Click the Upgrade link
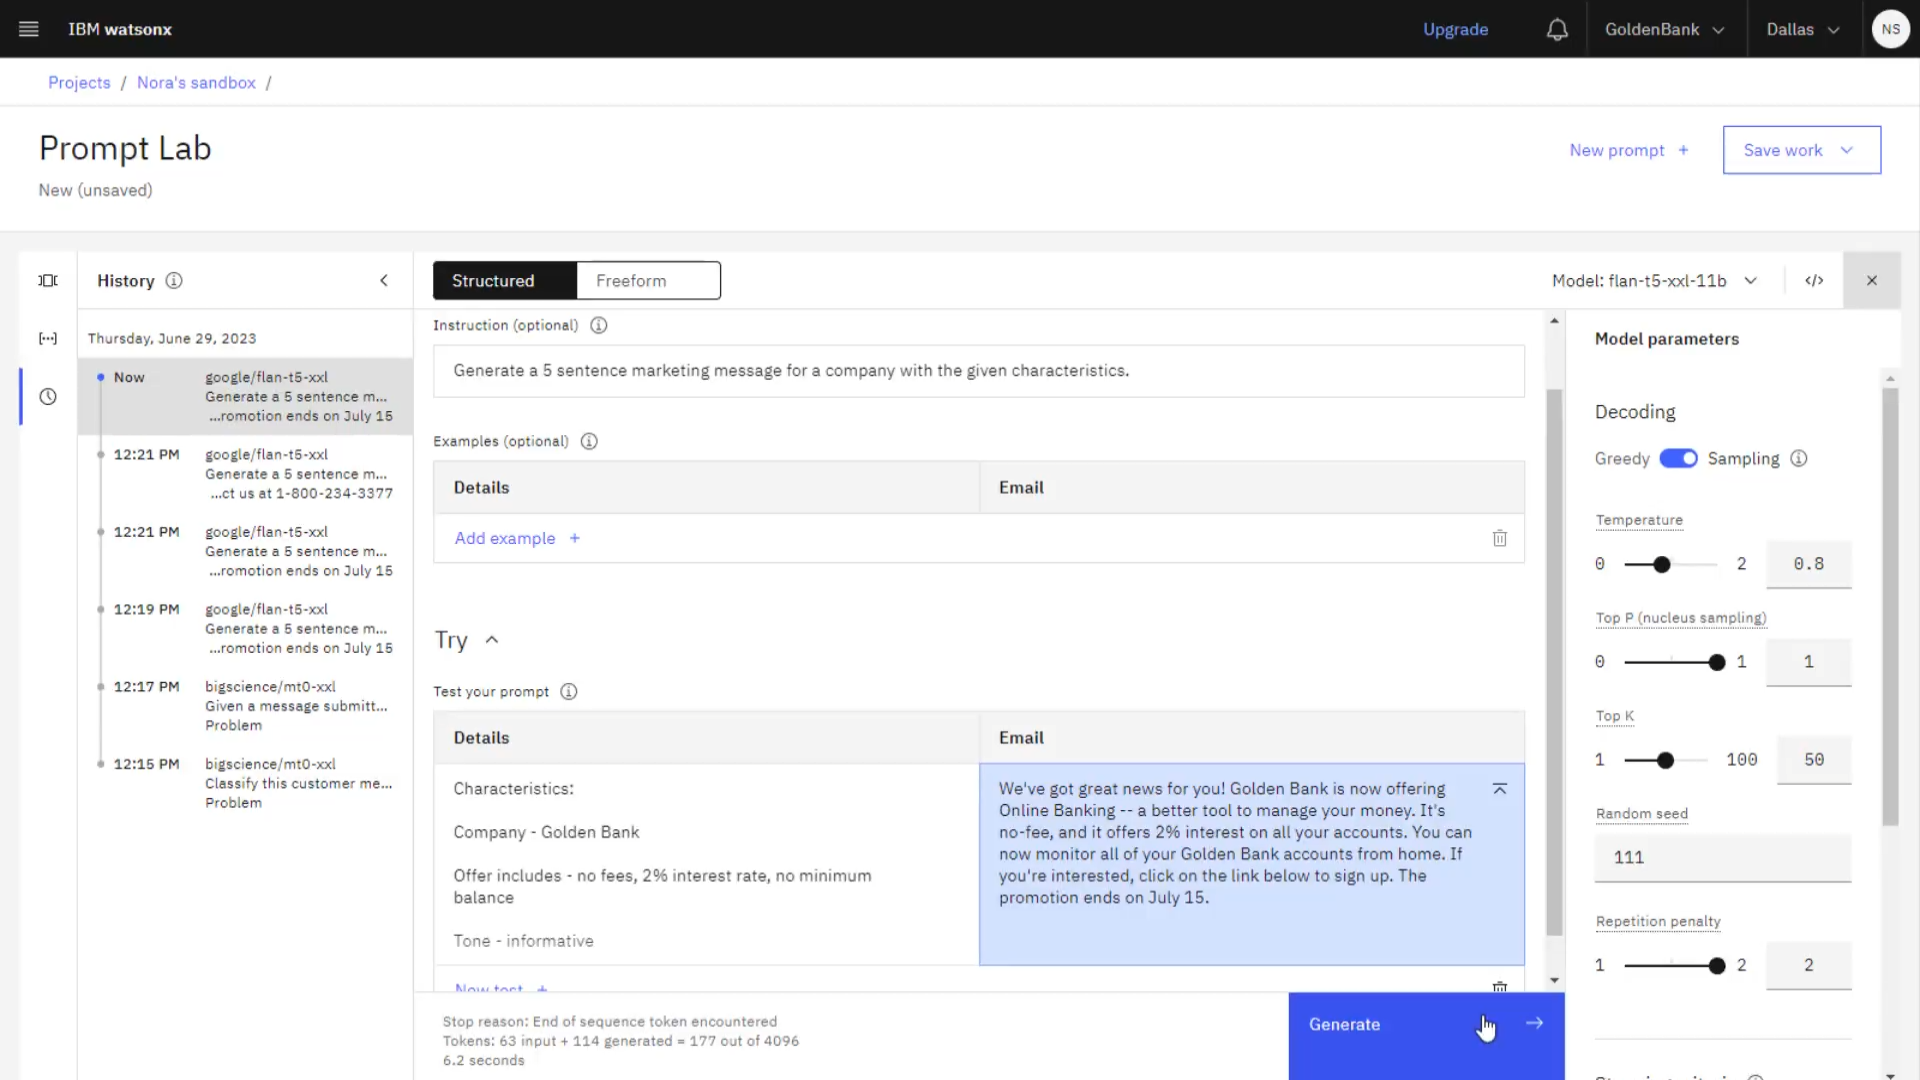Image resolution: width=1920 pixels, height=1080 pixels. pyautogui.click(x=1455, y=29)
